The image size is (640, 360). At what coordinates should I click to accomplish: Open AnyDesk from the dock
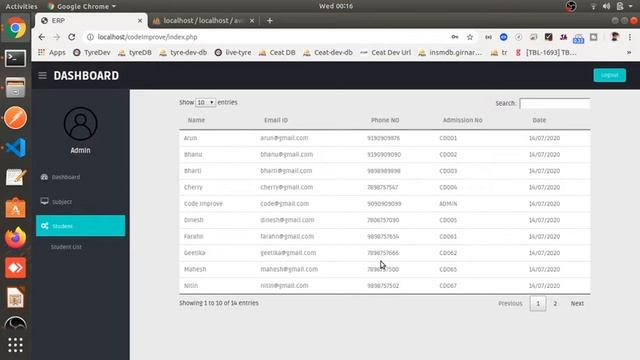(16, 268)
